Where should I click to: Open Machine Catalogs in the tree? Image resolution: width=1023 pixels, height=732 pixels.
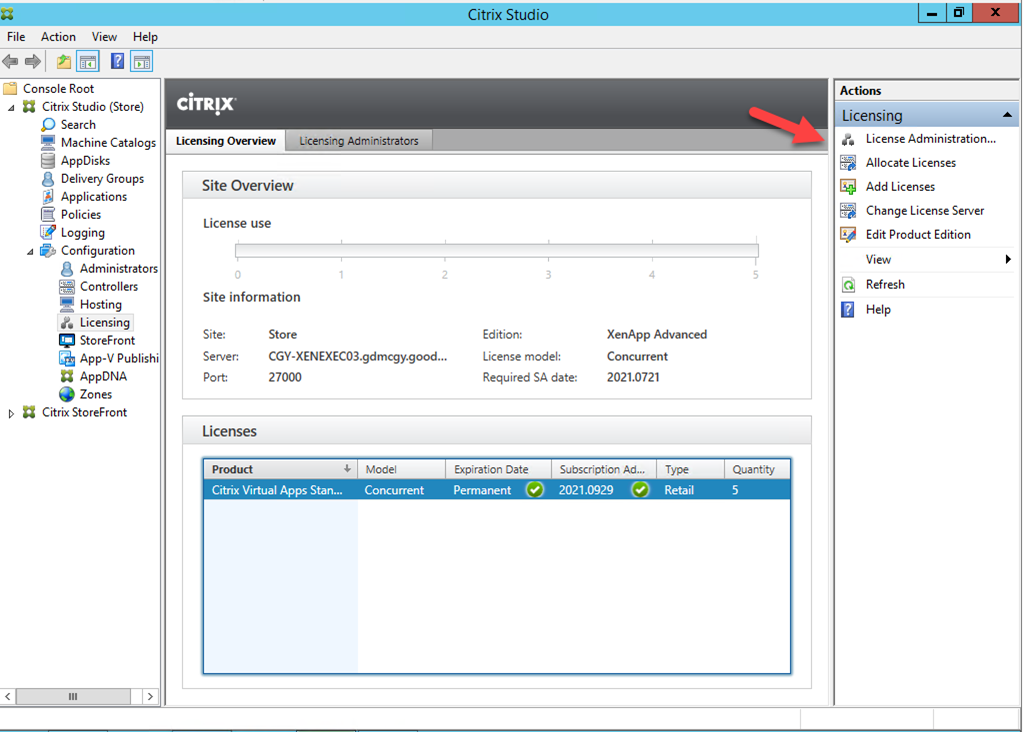(x=108, y=142)
